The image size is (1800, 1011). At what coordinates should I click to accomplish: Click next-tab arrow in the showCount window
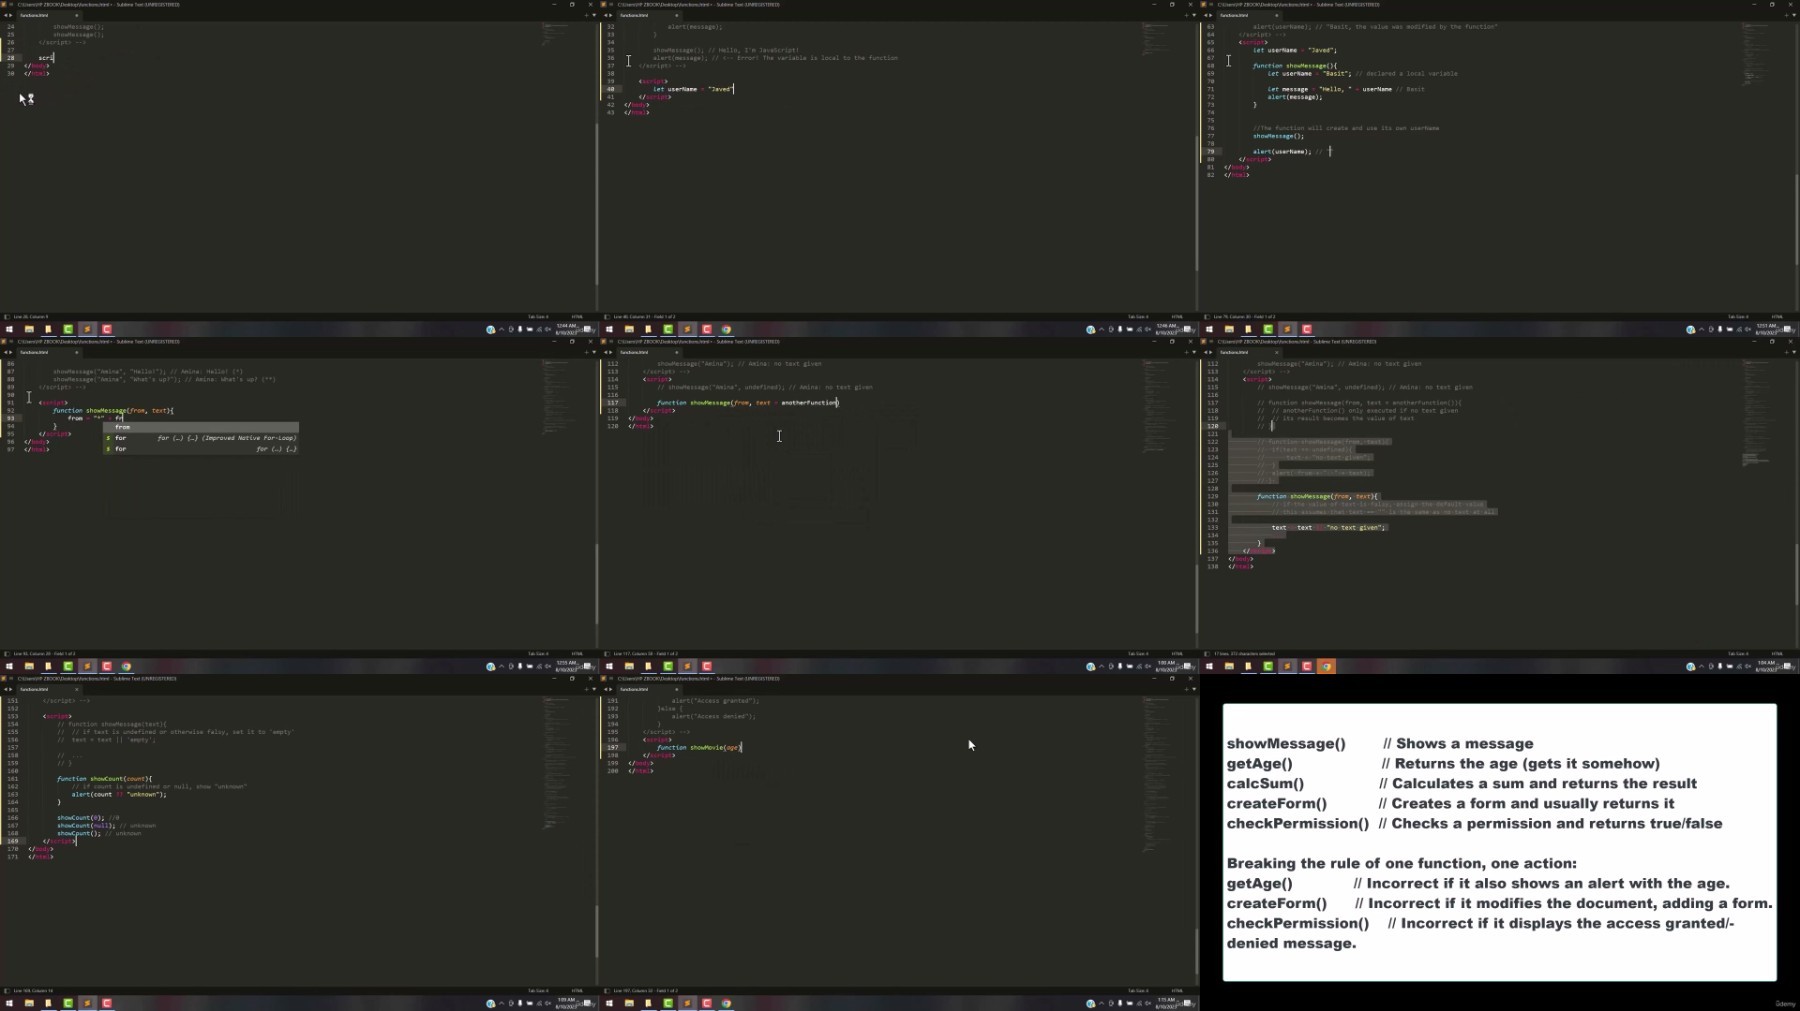tap(11, 689)
